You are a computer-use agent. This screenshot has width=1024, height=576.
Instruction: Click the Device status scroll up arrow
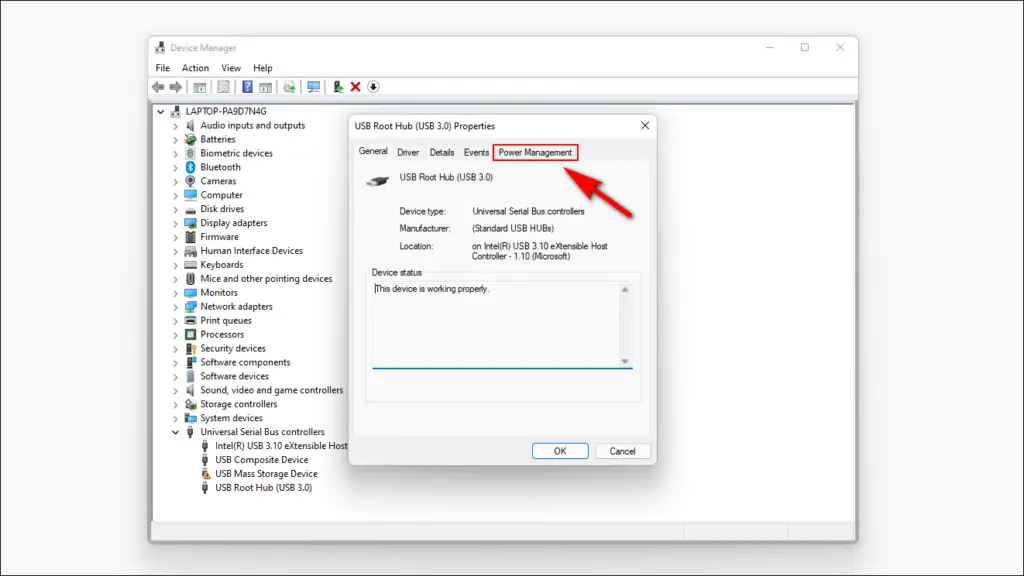point(625,289)
